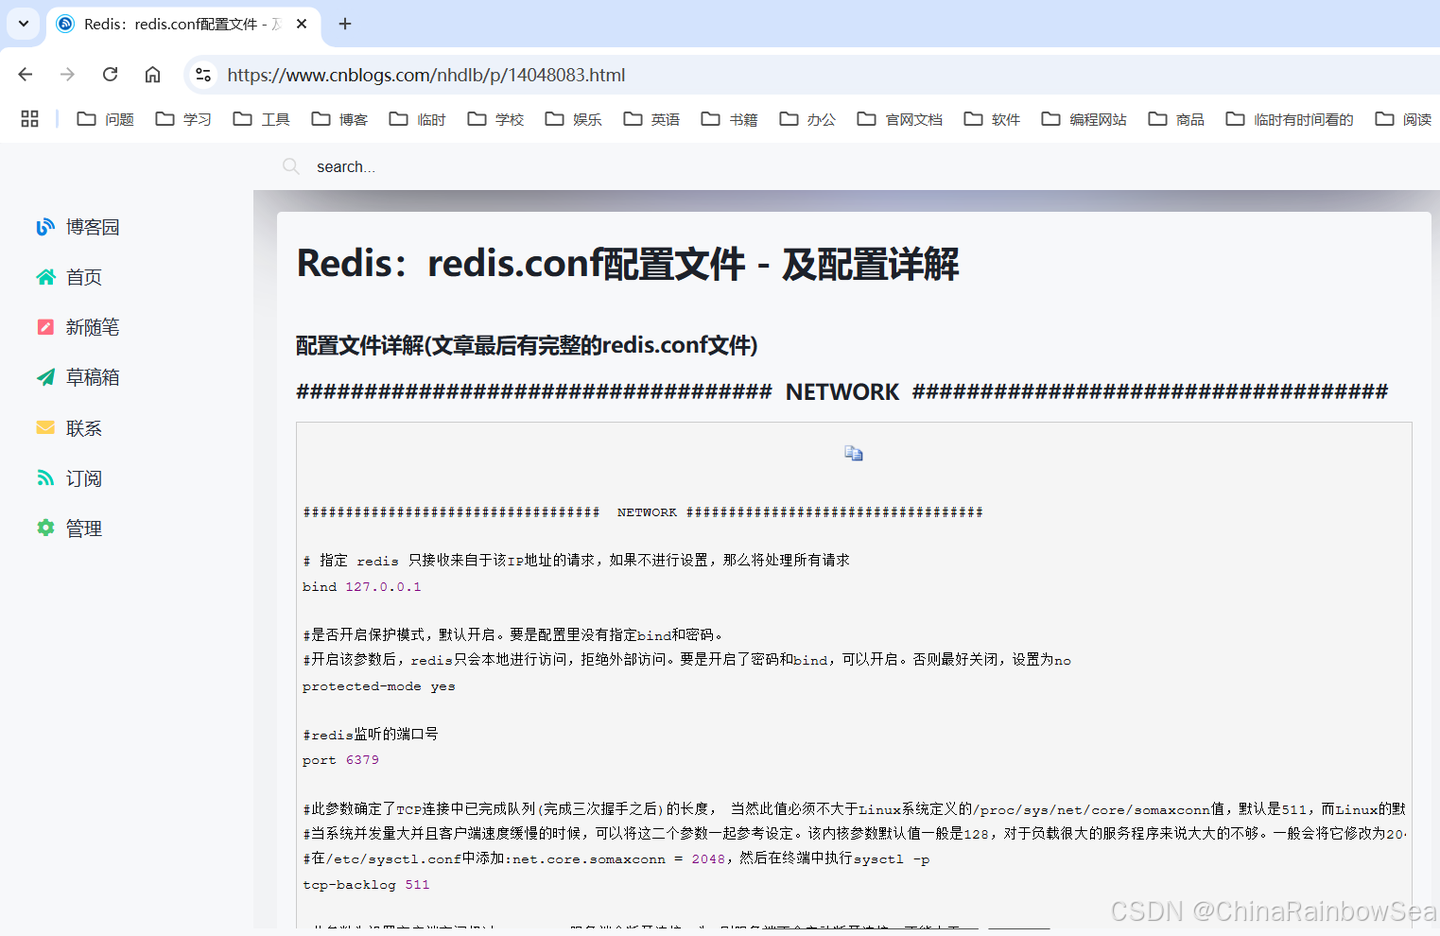Open the tab search chevron dropdown
1440x936 pixels.
[23, 24]
